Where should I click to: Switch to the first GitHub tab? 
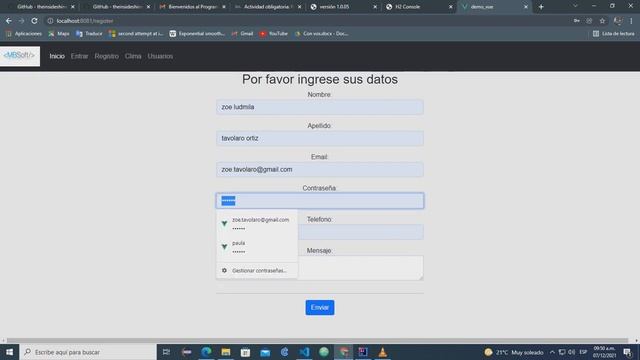coord(41,7)
